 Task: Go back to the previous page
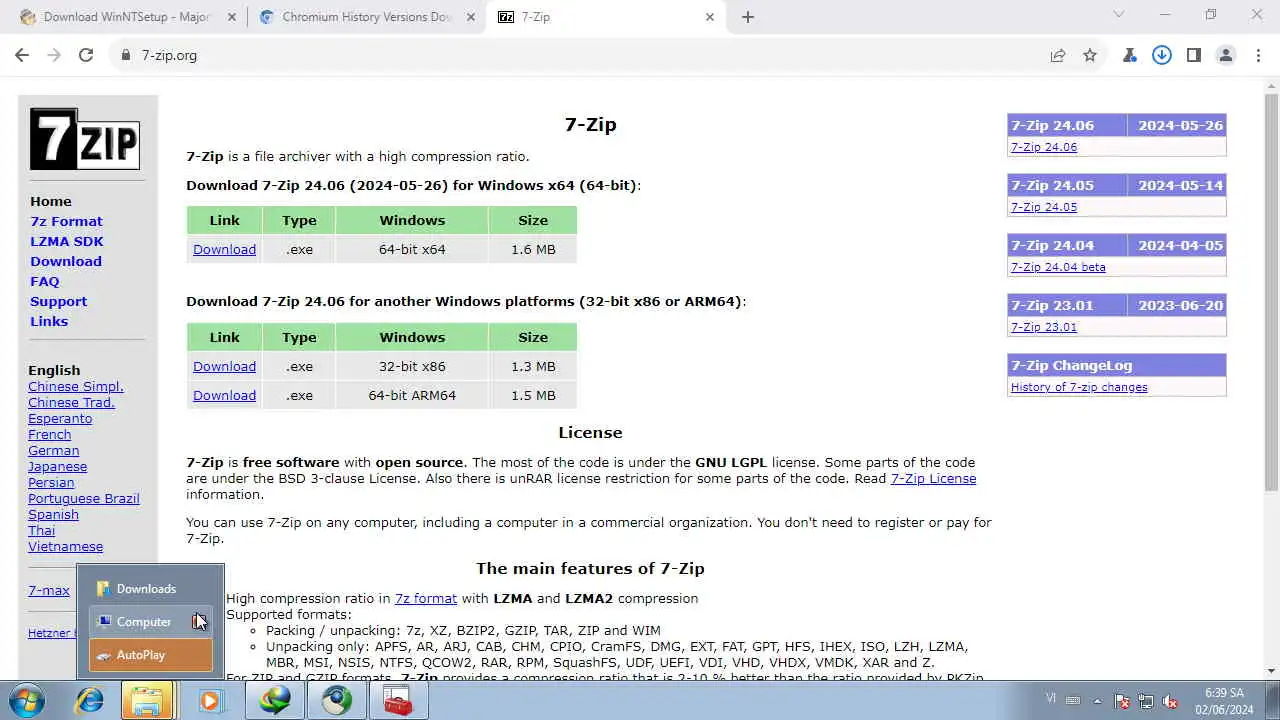(x=22, y=55)
